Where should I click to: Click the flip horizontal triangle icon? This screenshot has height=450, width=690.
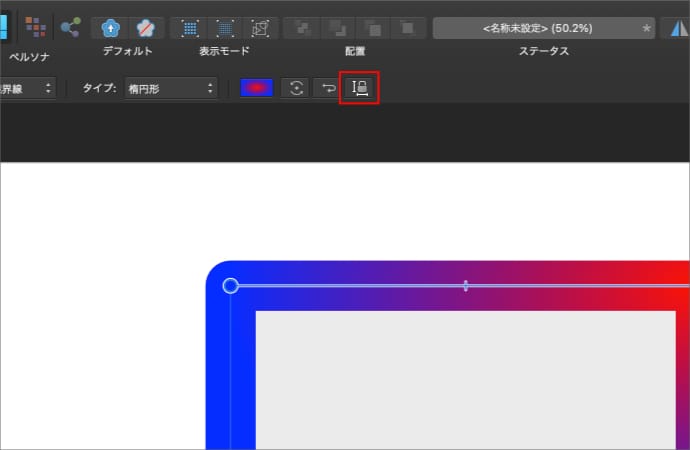click(679, 27)
